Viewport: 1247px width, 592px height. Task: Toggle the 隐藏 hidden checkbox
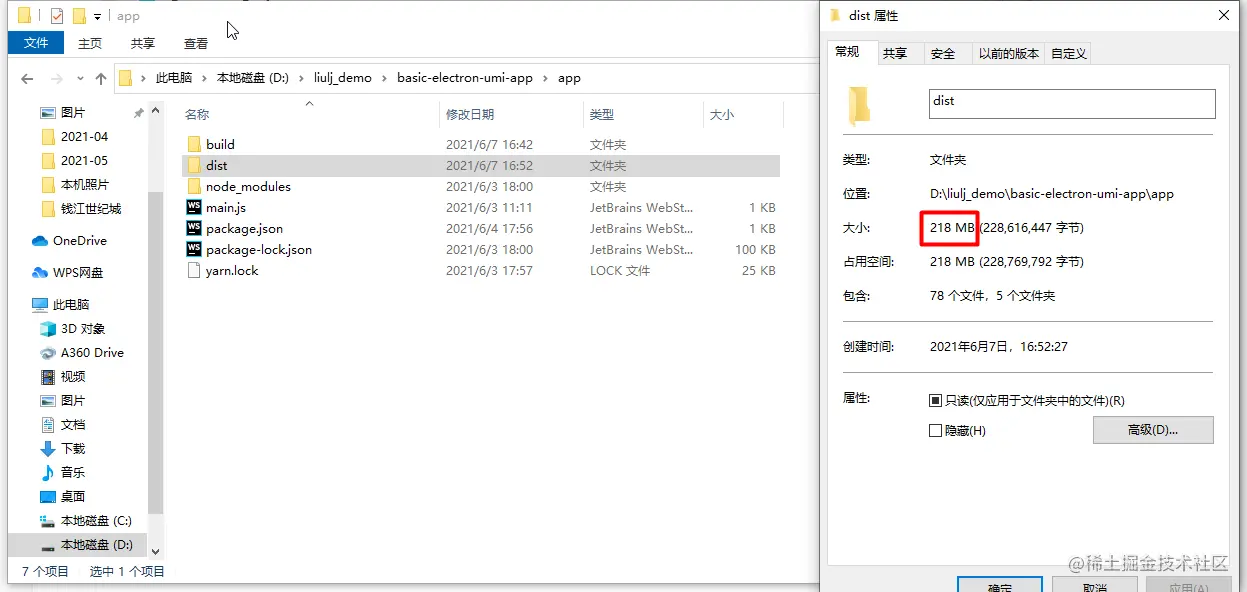point(935,430)
